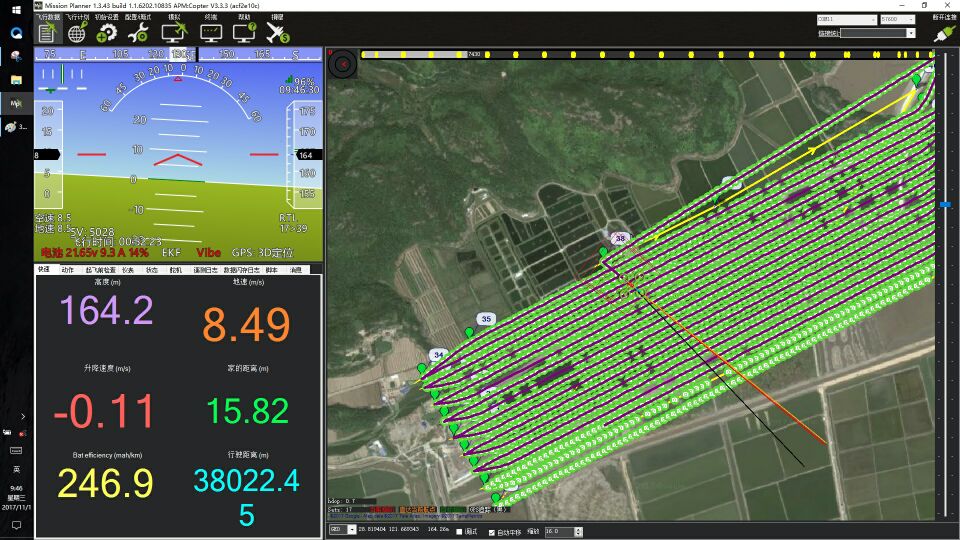Click the Vibe status label in HUD
This screenshot has width=960, height=540.
click(208, 252)
